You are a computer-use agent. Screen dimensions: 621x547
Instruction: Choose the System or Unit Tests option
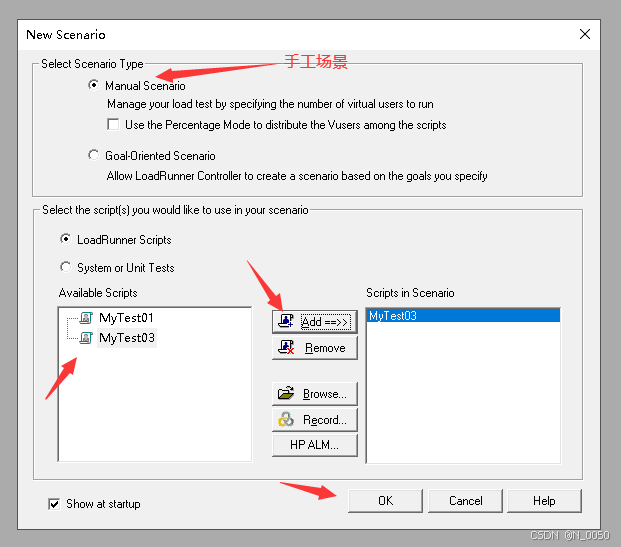pyautogui.click(x=65, y=267)
